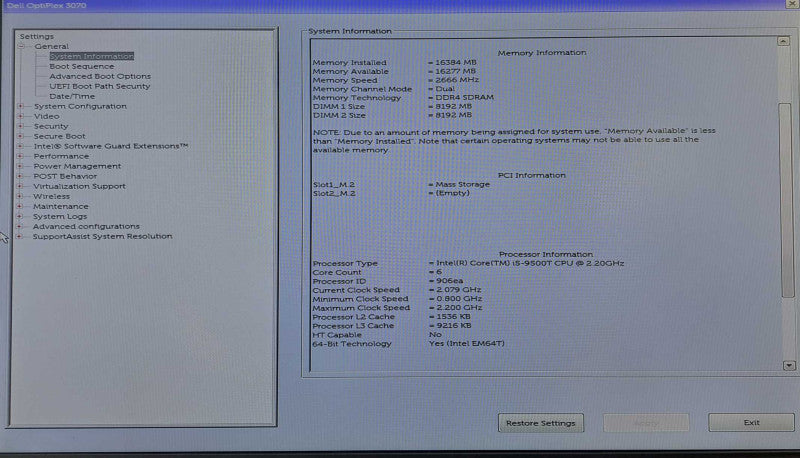Expand the Advanced configurations node

point(19,226)
